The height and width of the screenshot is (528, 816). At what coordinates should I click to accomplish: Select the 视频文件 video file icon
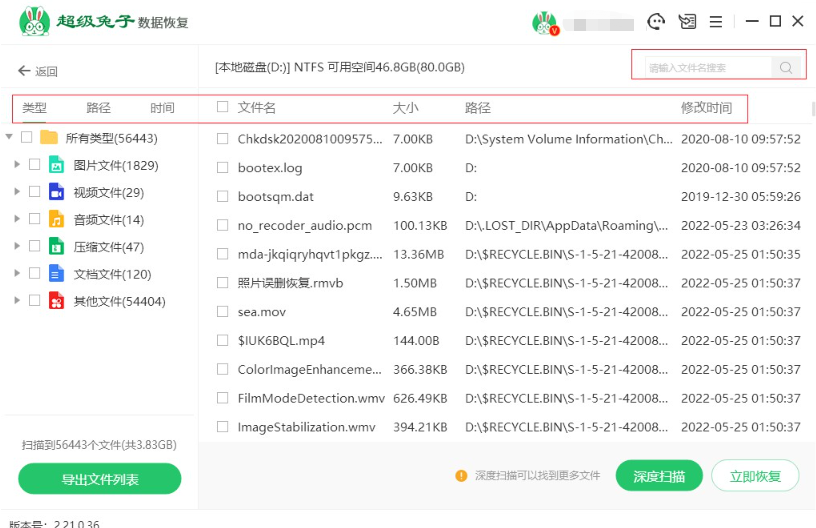point(58,192)
